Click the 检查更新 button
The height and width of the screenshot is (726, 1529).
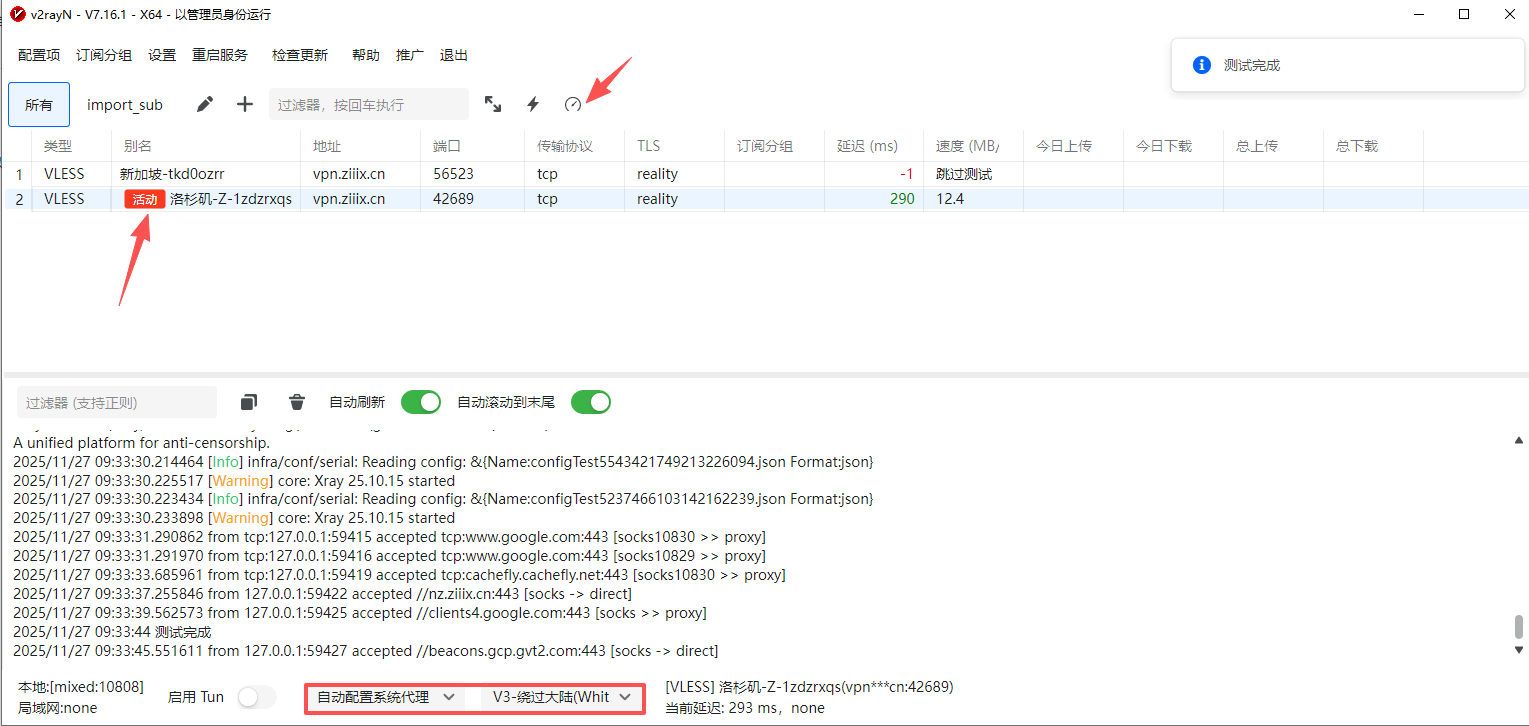coord(300,55)
